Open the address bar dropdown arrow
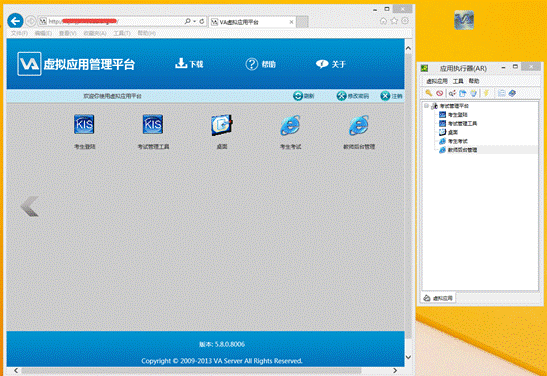The image size is (547, 376). [x=195, y=22]
